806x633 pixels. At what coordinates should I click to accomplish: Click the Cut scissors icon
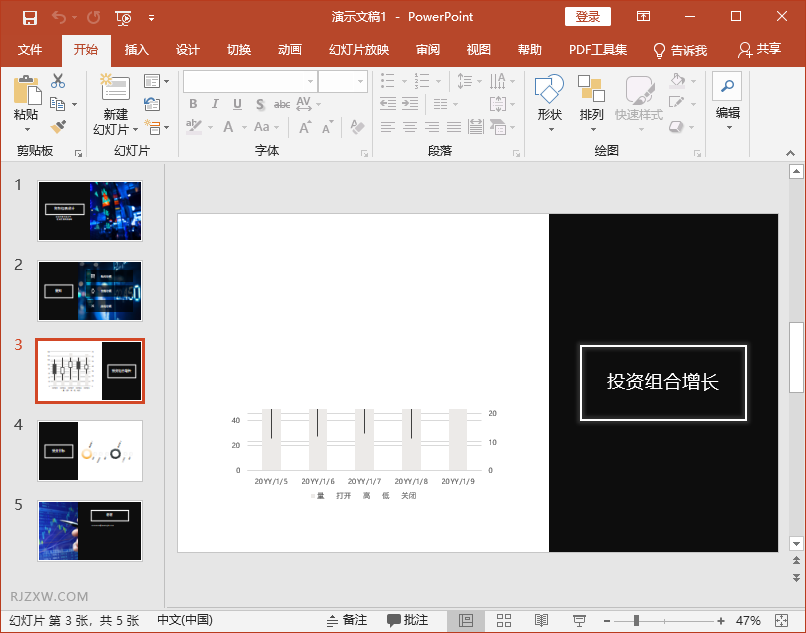click(58, 81)
